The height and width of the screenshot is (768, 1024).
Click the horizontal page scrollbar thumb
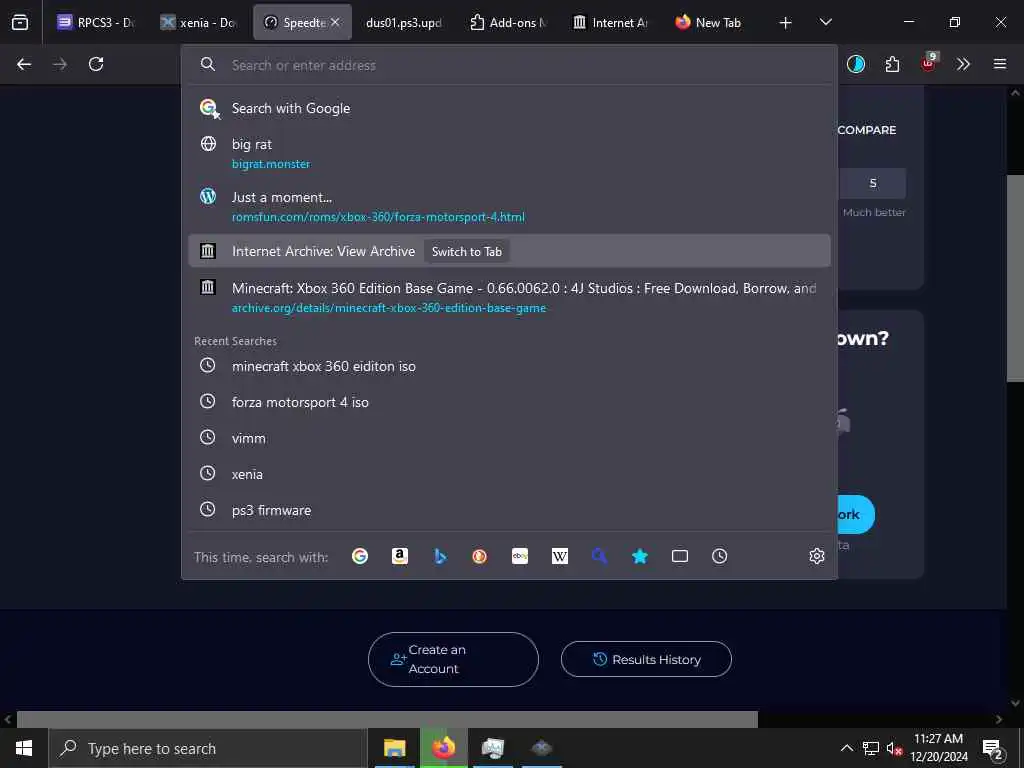point(387,719)
